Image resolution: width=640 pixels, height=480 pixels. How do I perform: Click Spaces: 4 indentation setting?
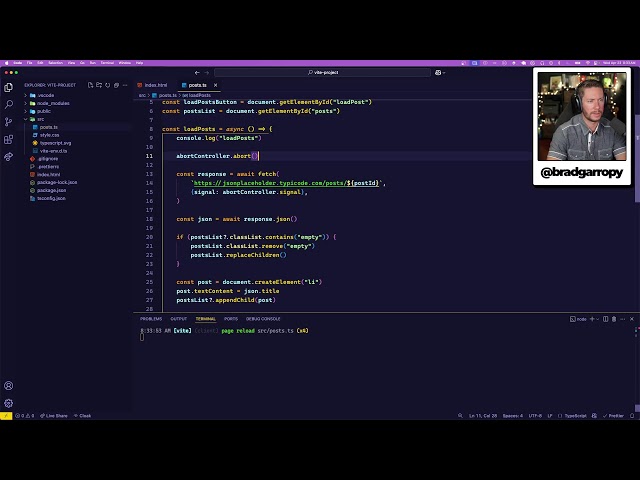(513, 416)
